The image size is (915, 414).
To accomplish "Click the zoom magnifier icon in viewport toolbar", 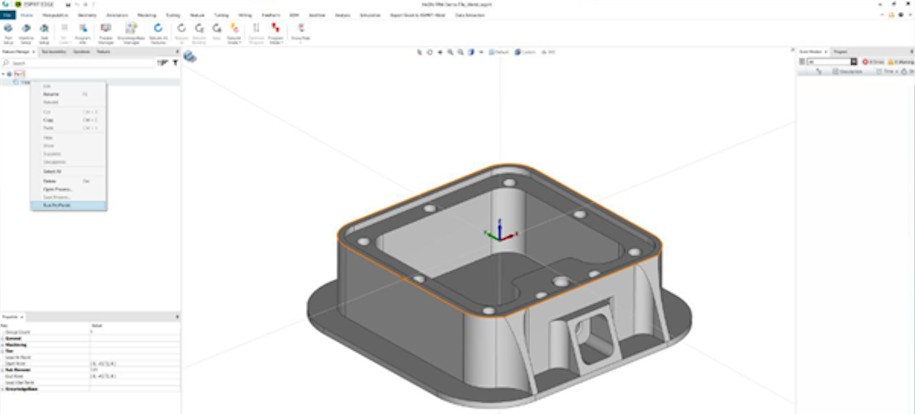I will pos(450,51).
